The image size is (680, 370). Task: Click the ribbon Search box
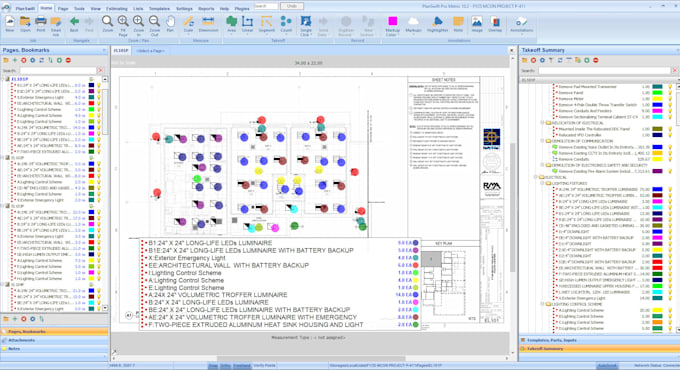[x=266, y=6]
